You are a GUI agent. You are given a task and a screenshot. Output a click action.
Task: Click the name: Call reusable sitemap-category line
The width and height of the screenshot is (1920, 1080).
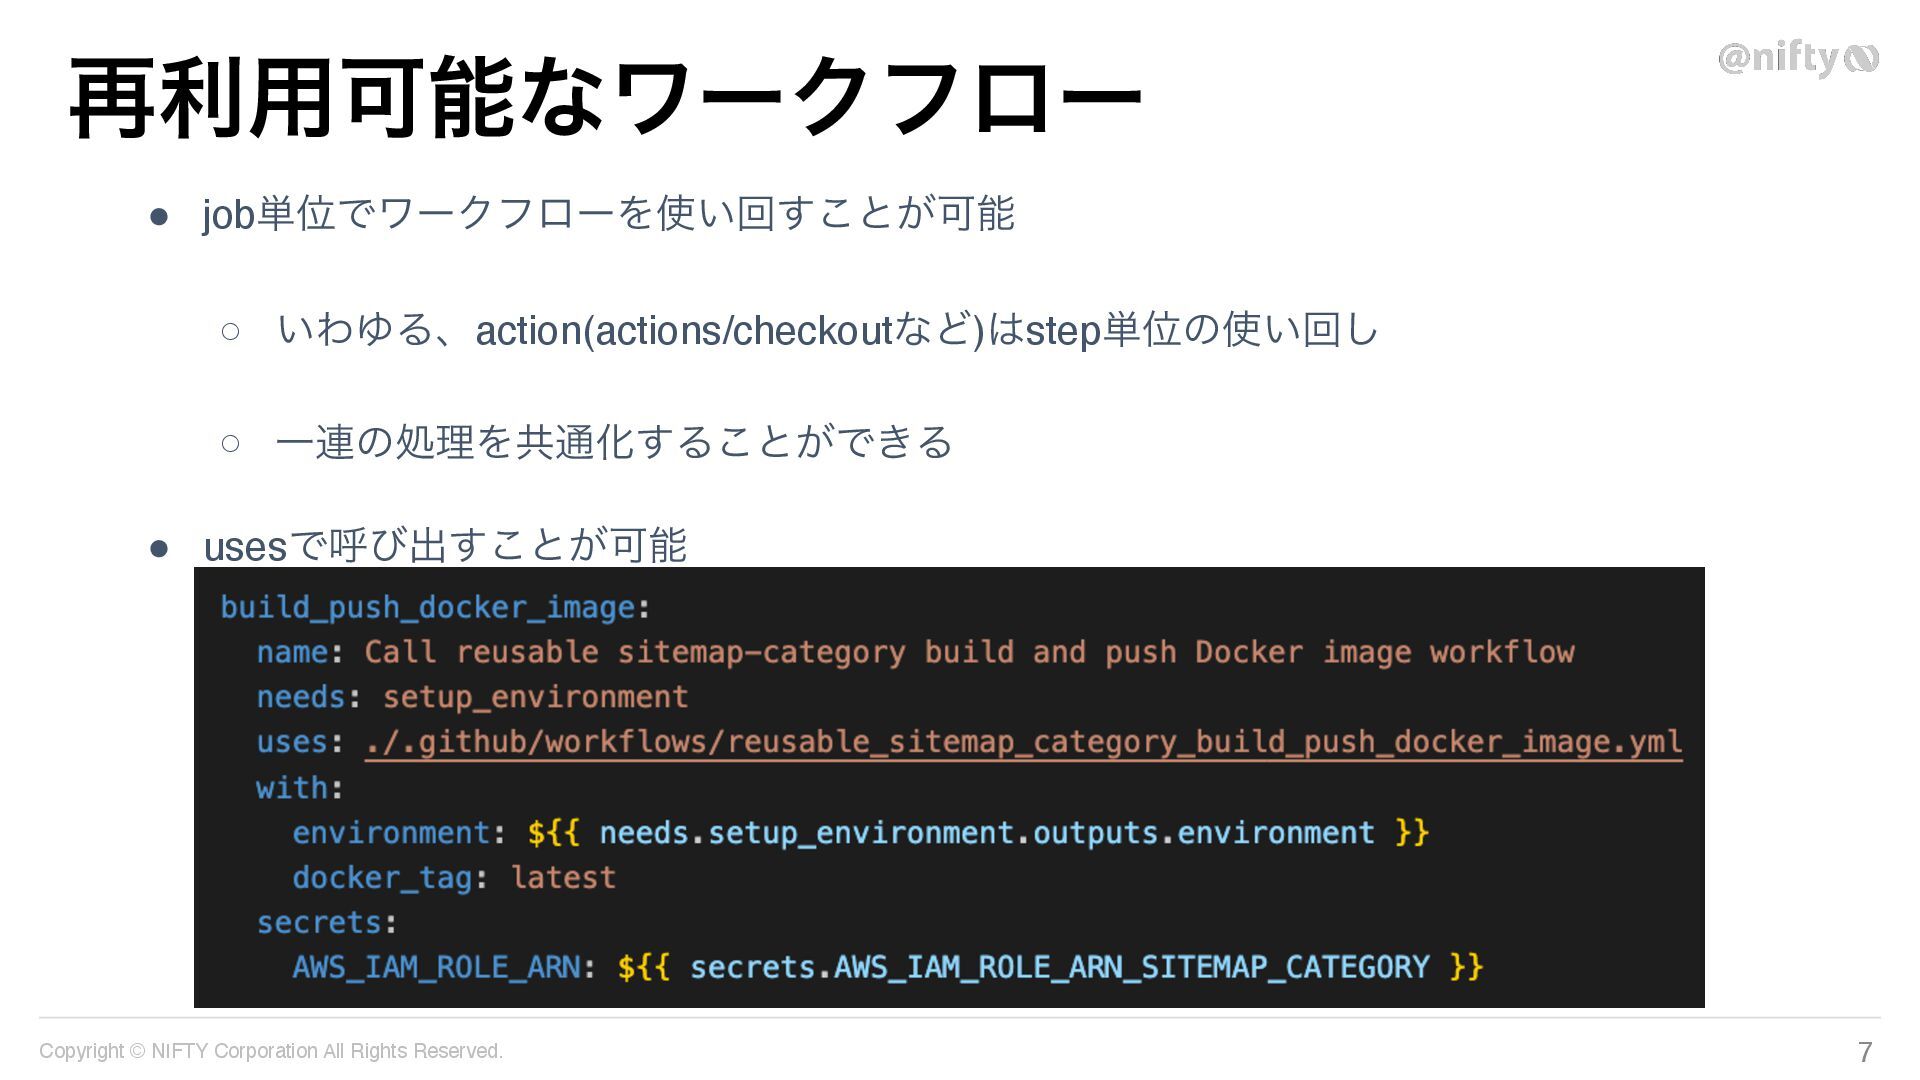[x=915, y=652]
